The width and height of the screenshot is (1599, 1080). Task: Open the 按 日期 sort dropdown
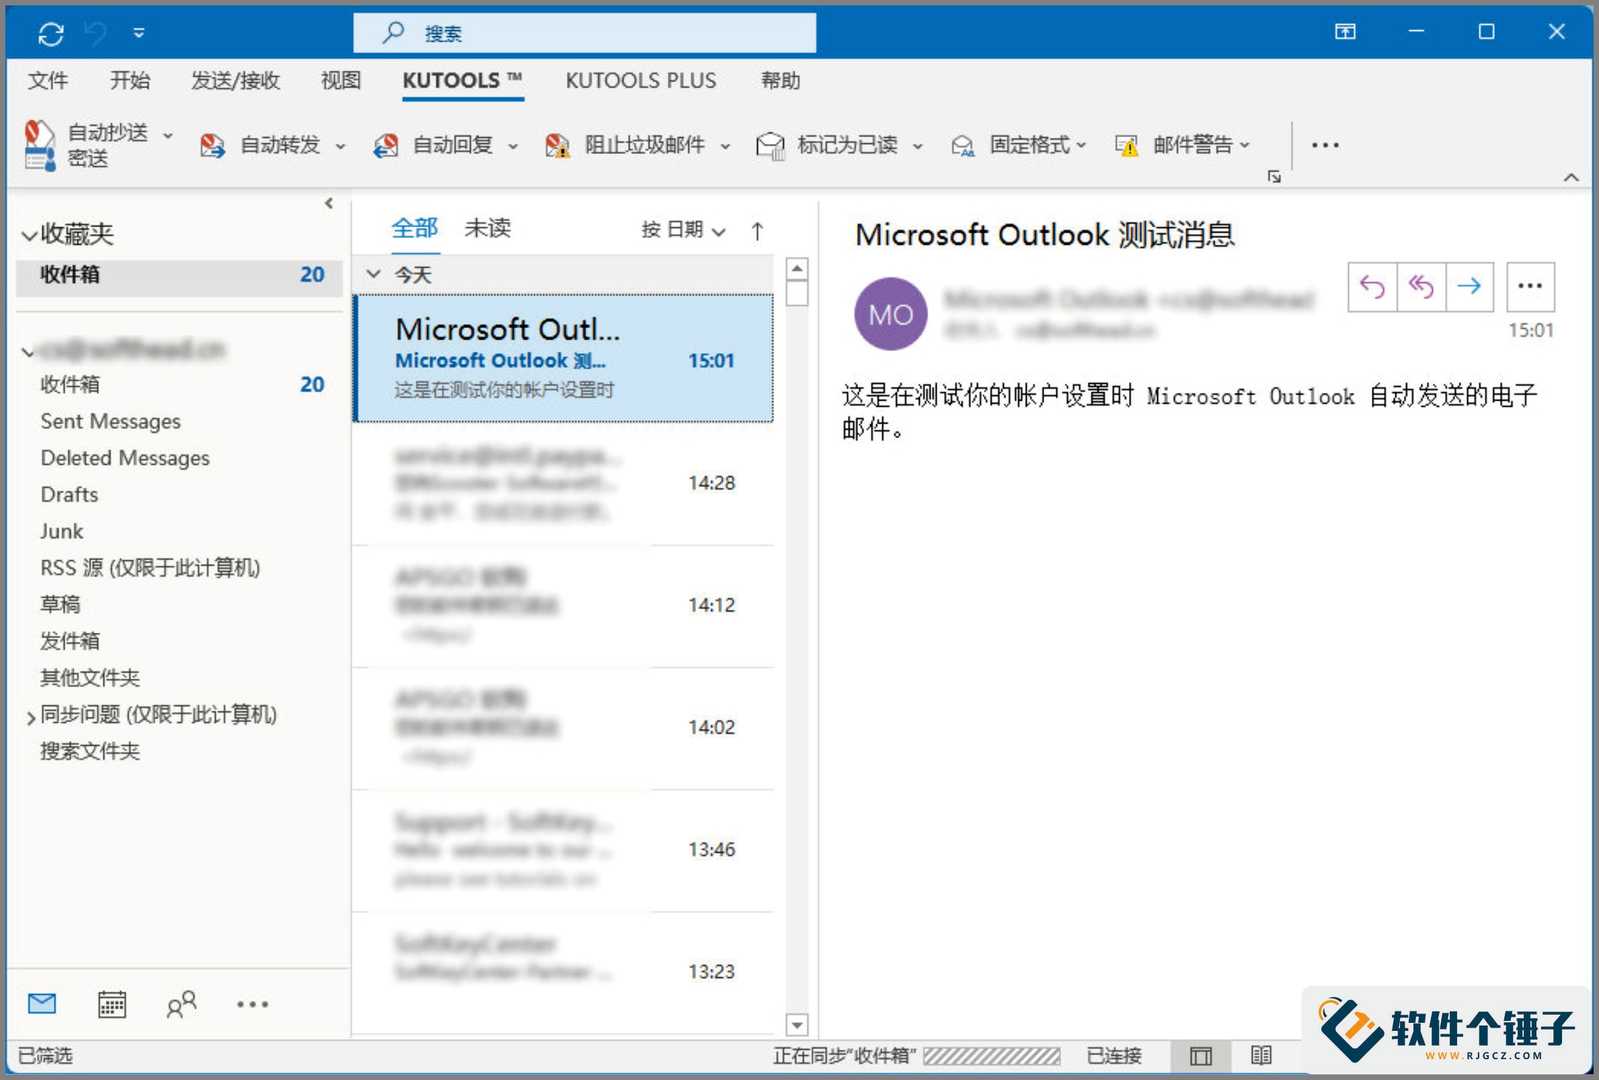683,230
